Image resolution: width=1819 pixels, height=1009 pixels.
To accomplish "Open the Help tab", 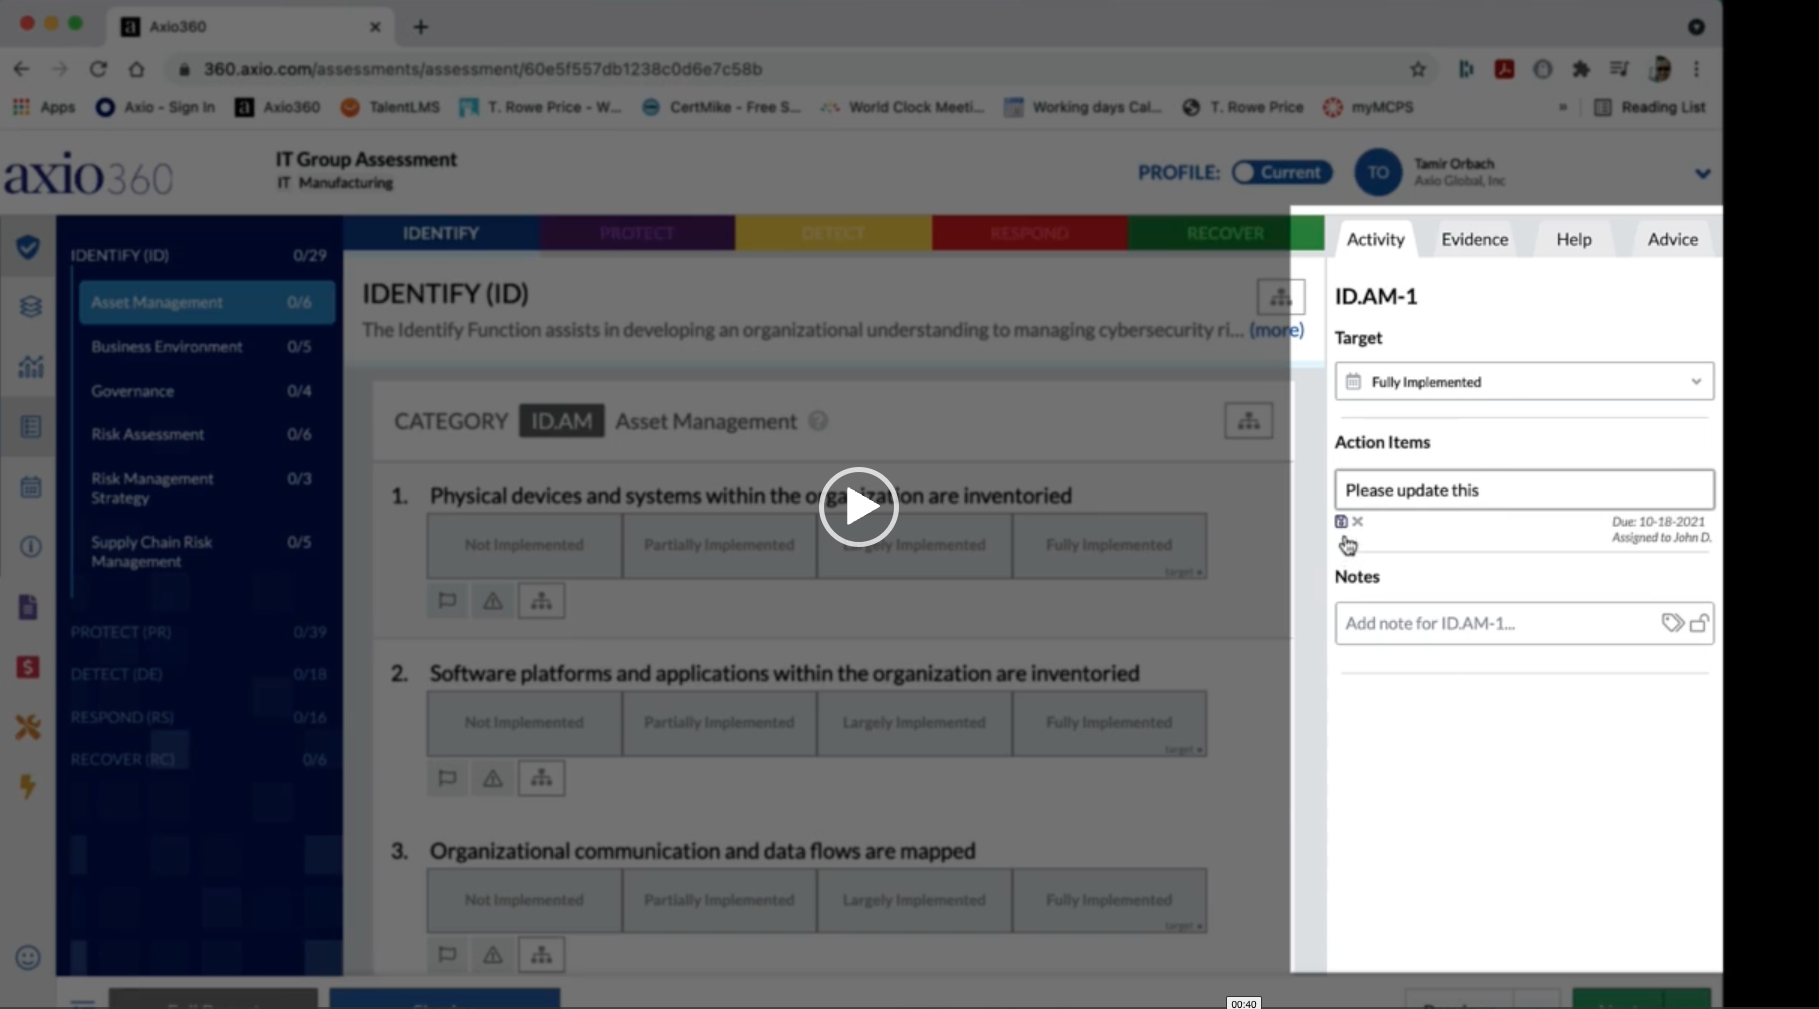I will point(1573,239).
